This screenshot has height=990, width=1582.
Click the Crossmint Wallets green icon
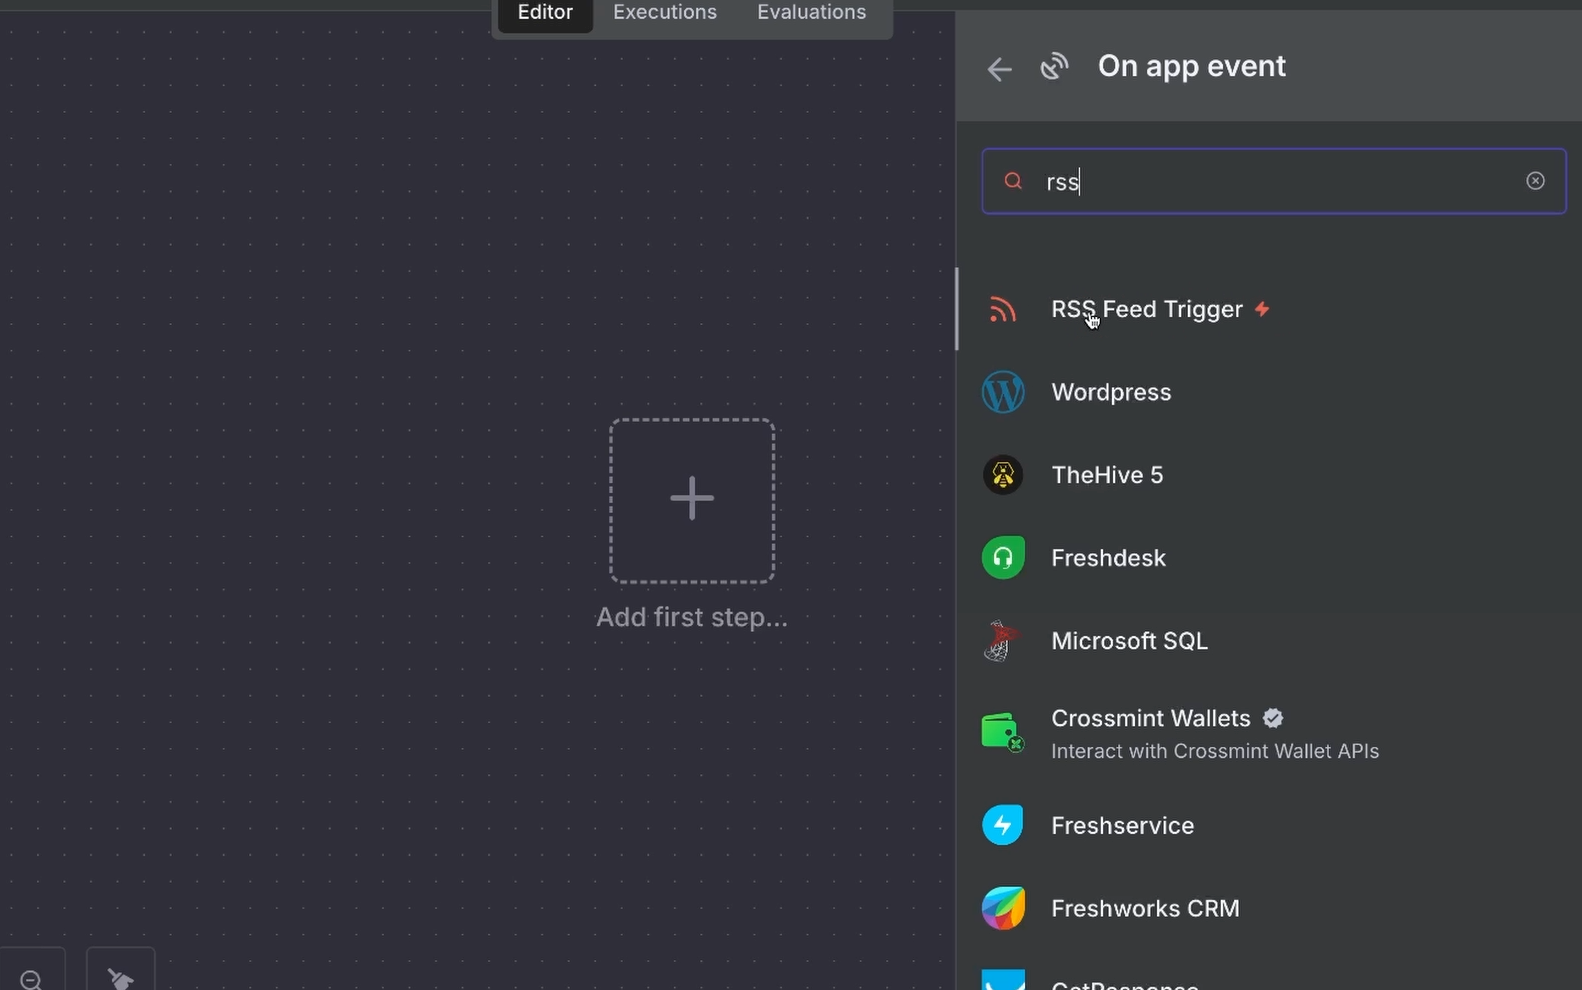(1003, 733)
